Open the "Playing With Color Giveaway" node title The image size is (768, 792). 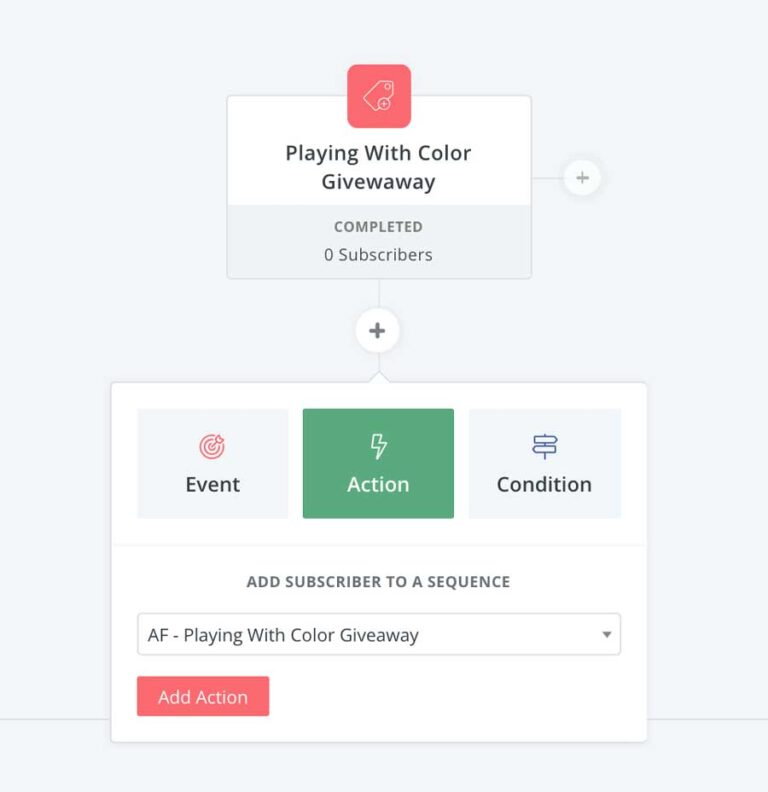(x=378, y=167)
